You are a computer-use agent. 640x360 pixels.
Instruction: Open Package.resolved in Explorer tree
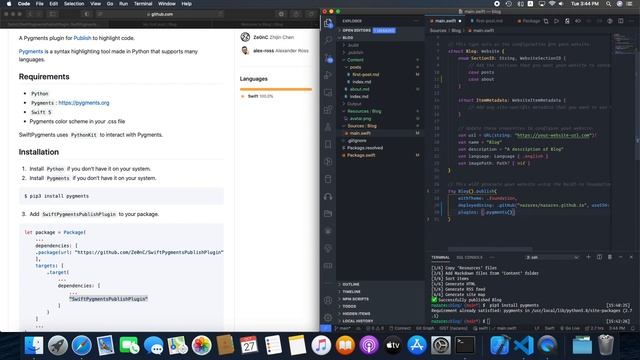click(x=364, y=148)
